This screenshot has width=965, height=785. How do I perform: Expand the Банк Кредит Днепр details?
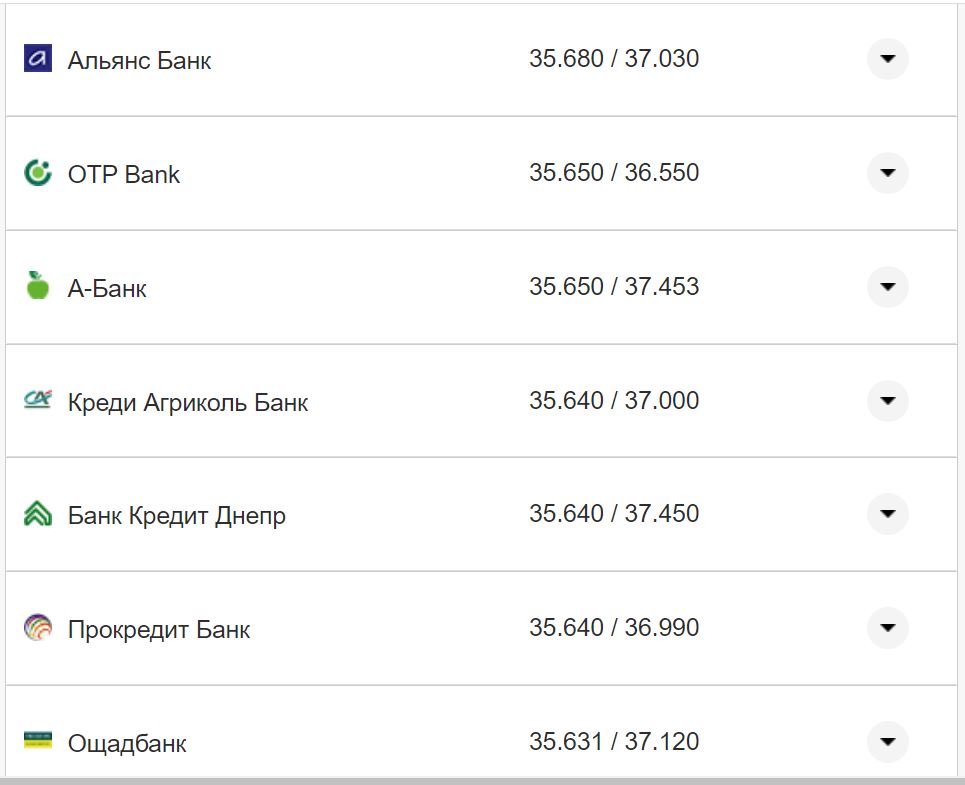[887, 514]
